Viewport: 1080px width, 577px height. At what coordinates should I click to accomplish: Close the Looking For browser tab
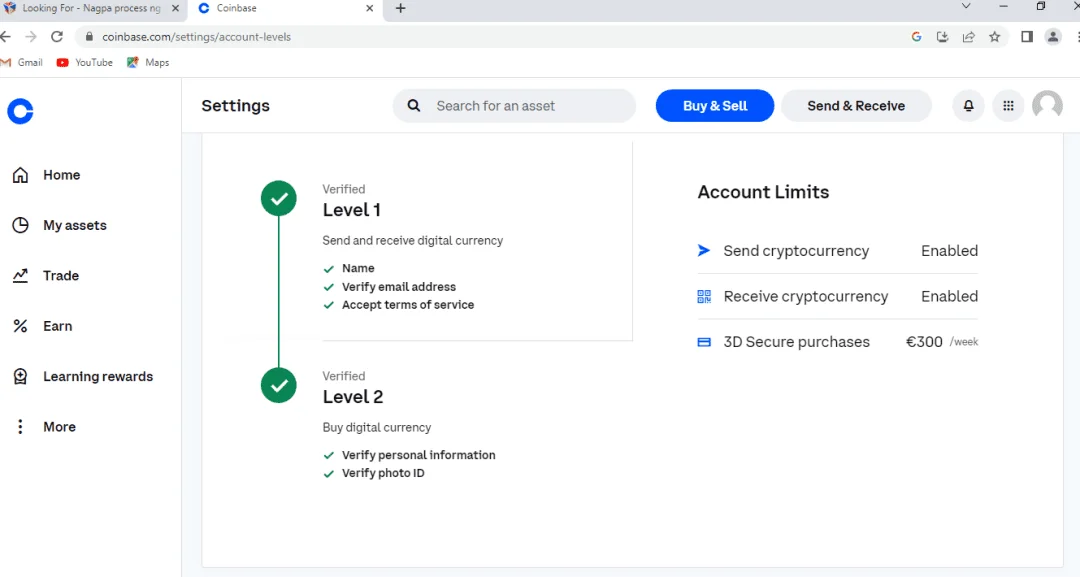coord(175,8)
